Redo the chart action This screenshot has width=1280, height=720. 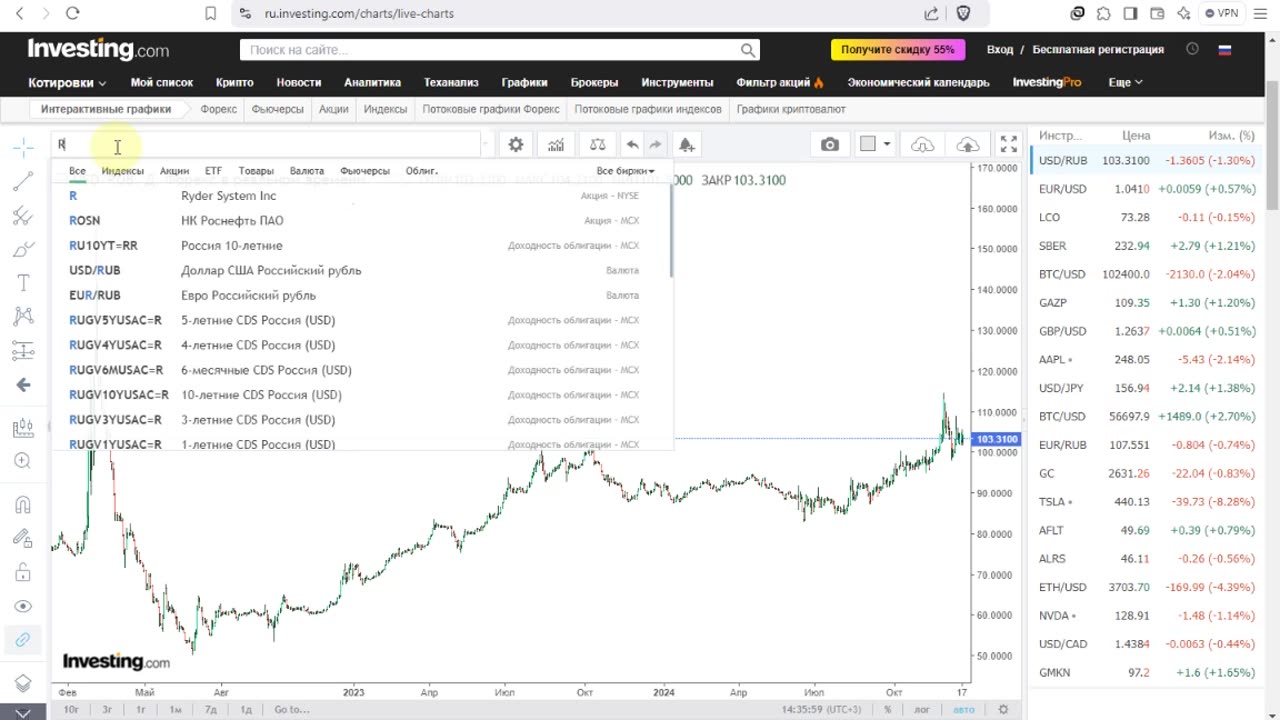[656, 145]
